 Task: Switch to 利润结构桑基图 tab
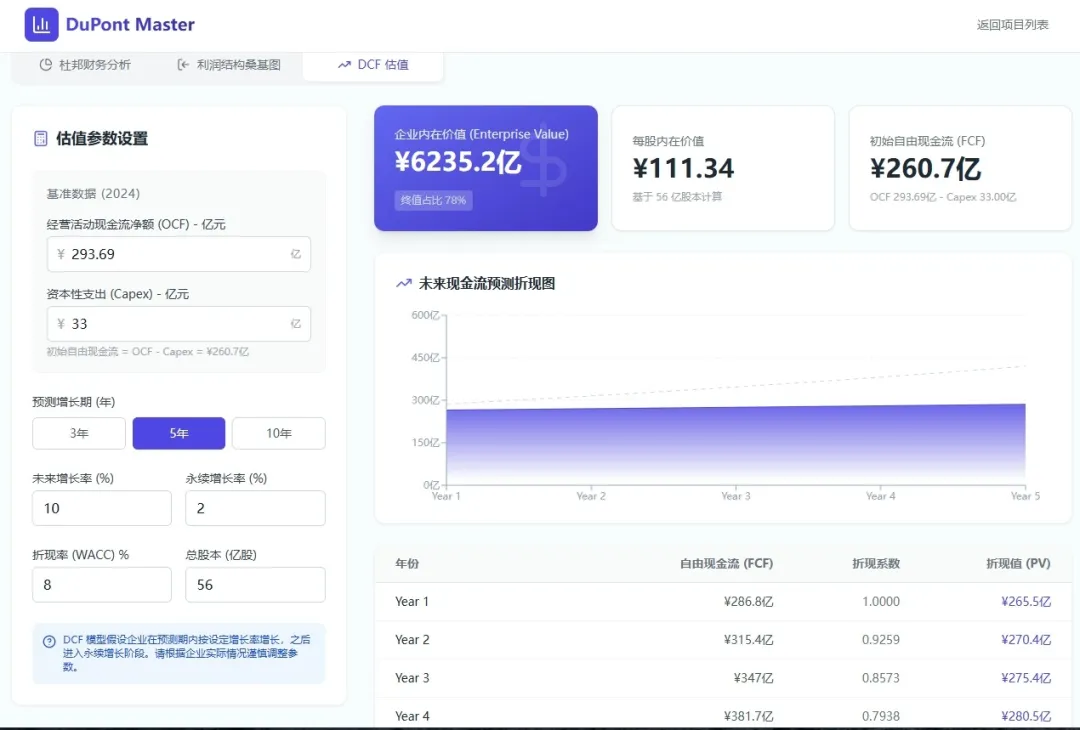(229, 65)
